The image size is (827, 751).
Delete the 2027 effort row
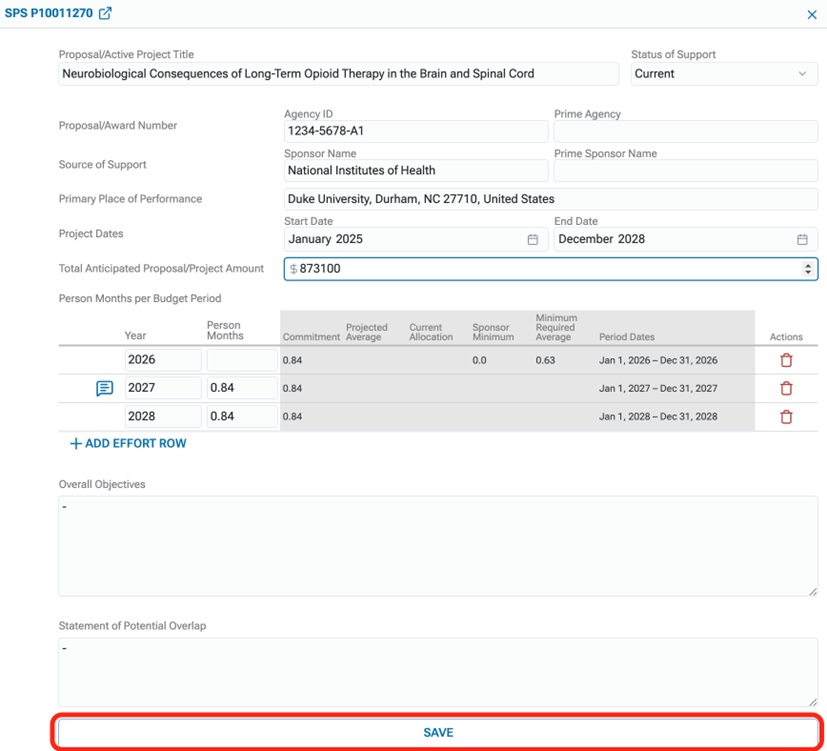[786, 388]
